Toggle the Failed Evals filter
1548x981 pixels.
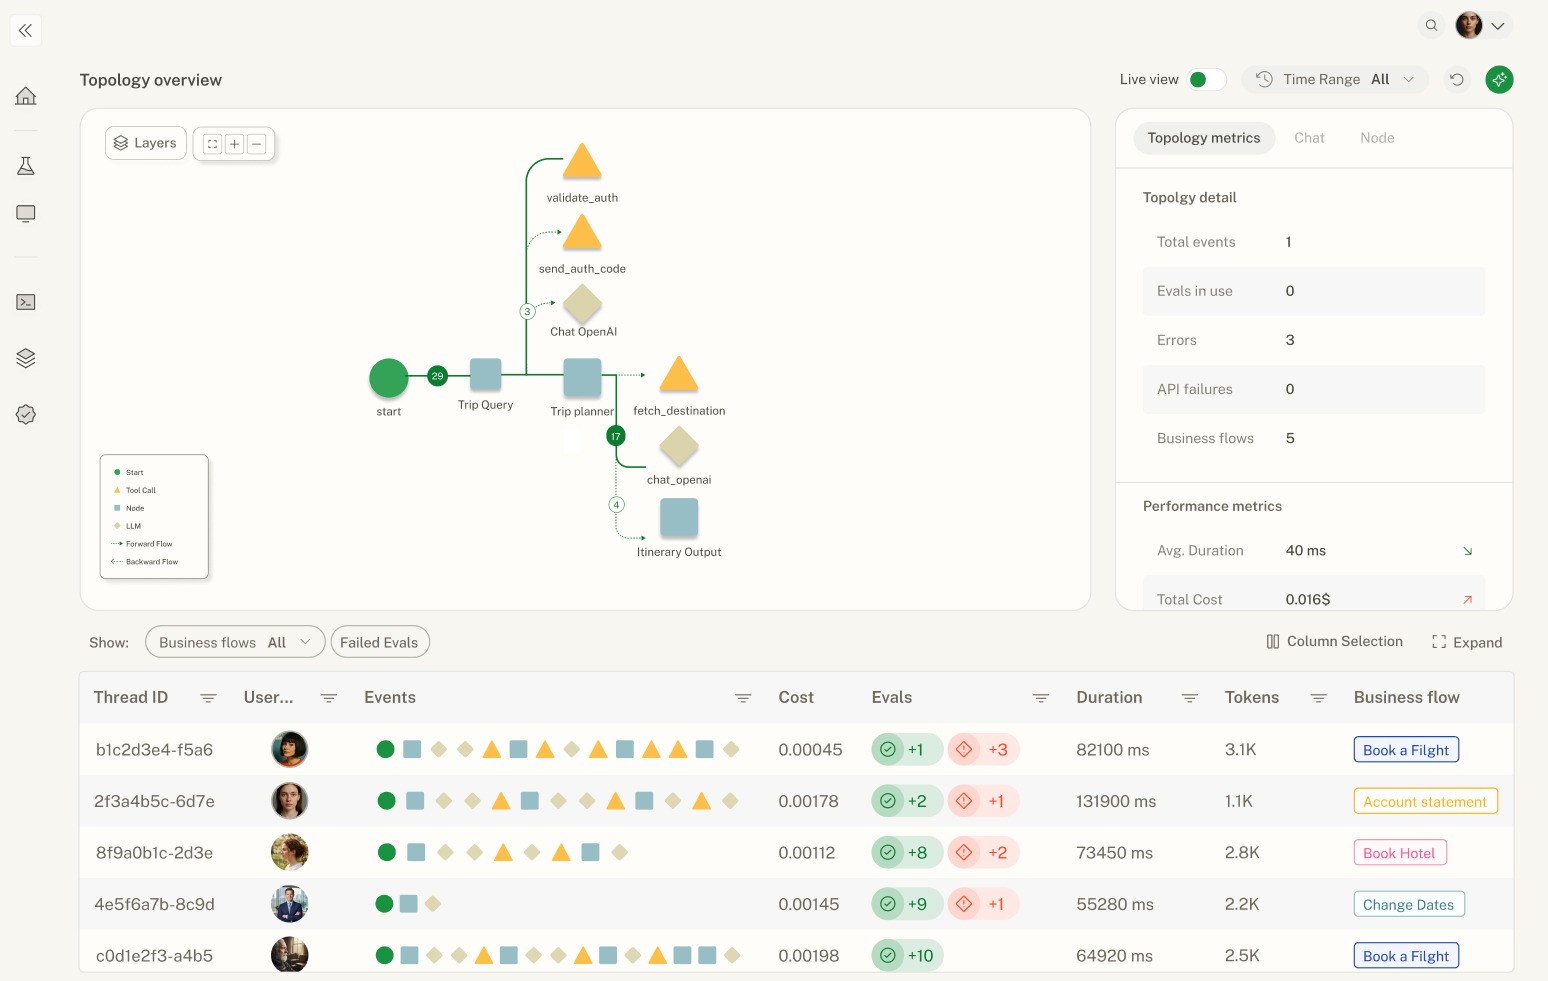tap(379, 642)
